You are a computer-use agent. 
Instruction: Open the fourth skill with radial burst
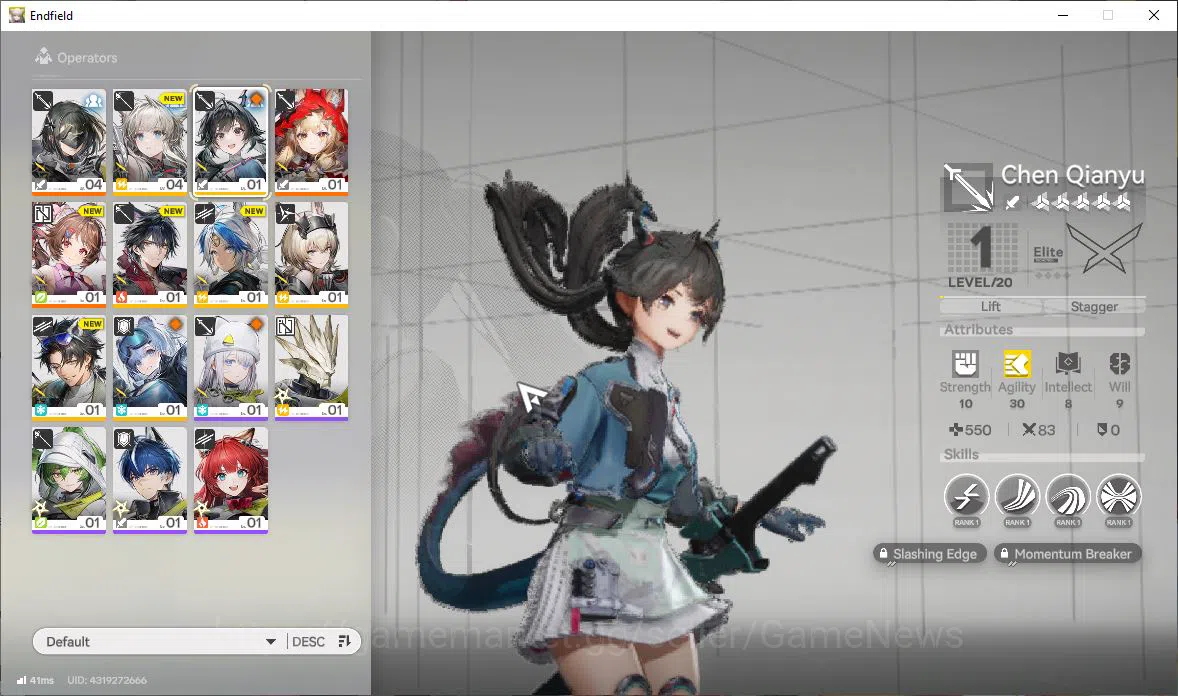point(1119,497)
